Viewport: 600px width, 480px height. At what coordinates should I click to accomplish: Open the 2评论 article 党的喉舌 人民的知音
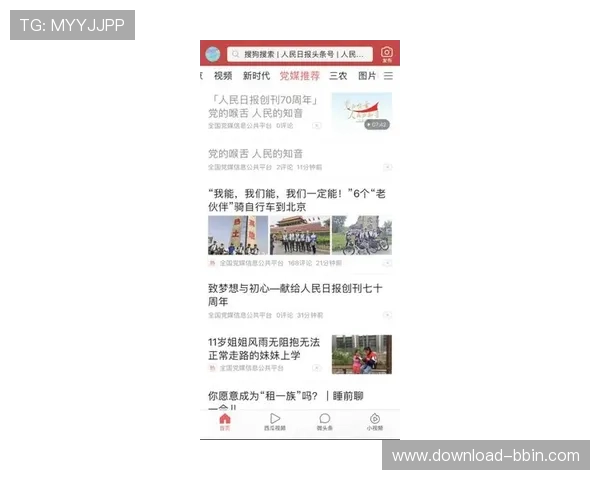pos(256,154)
